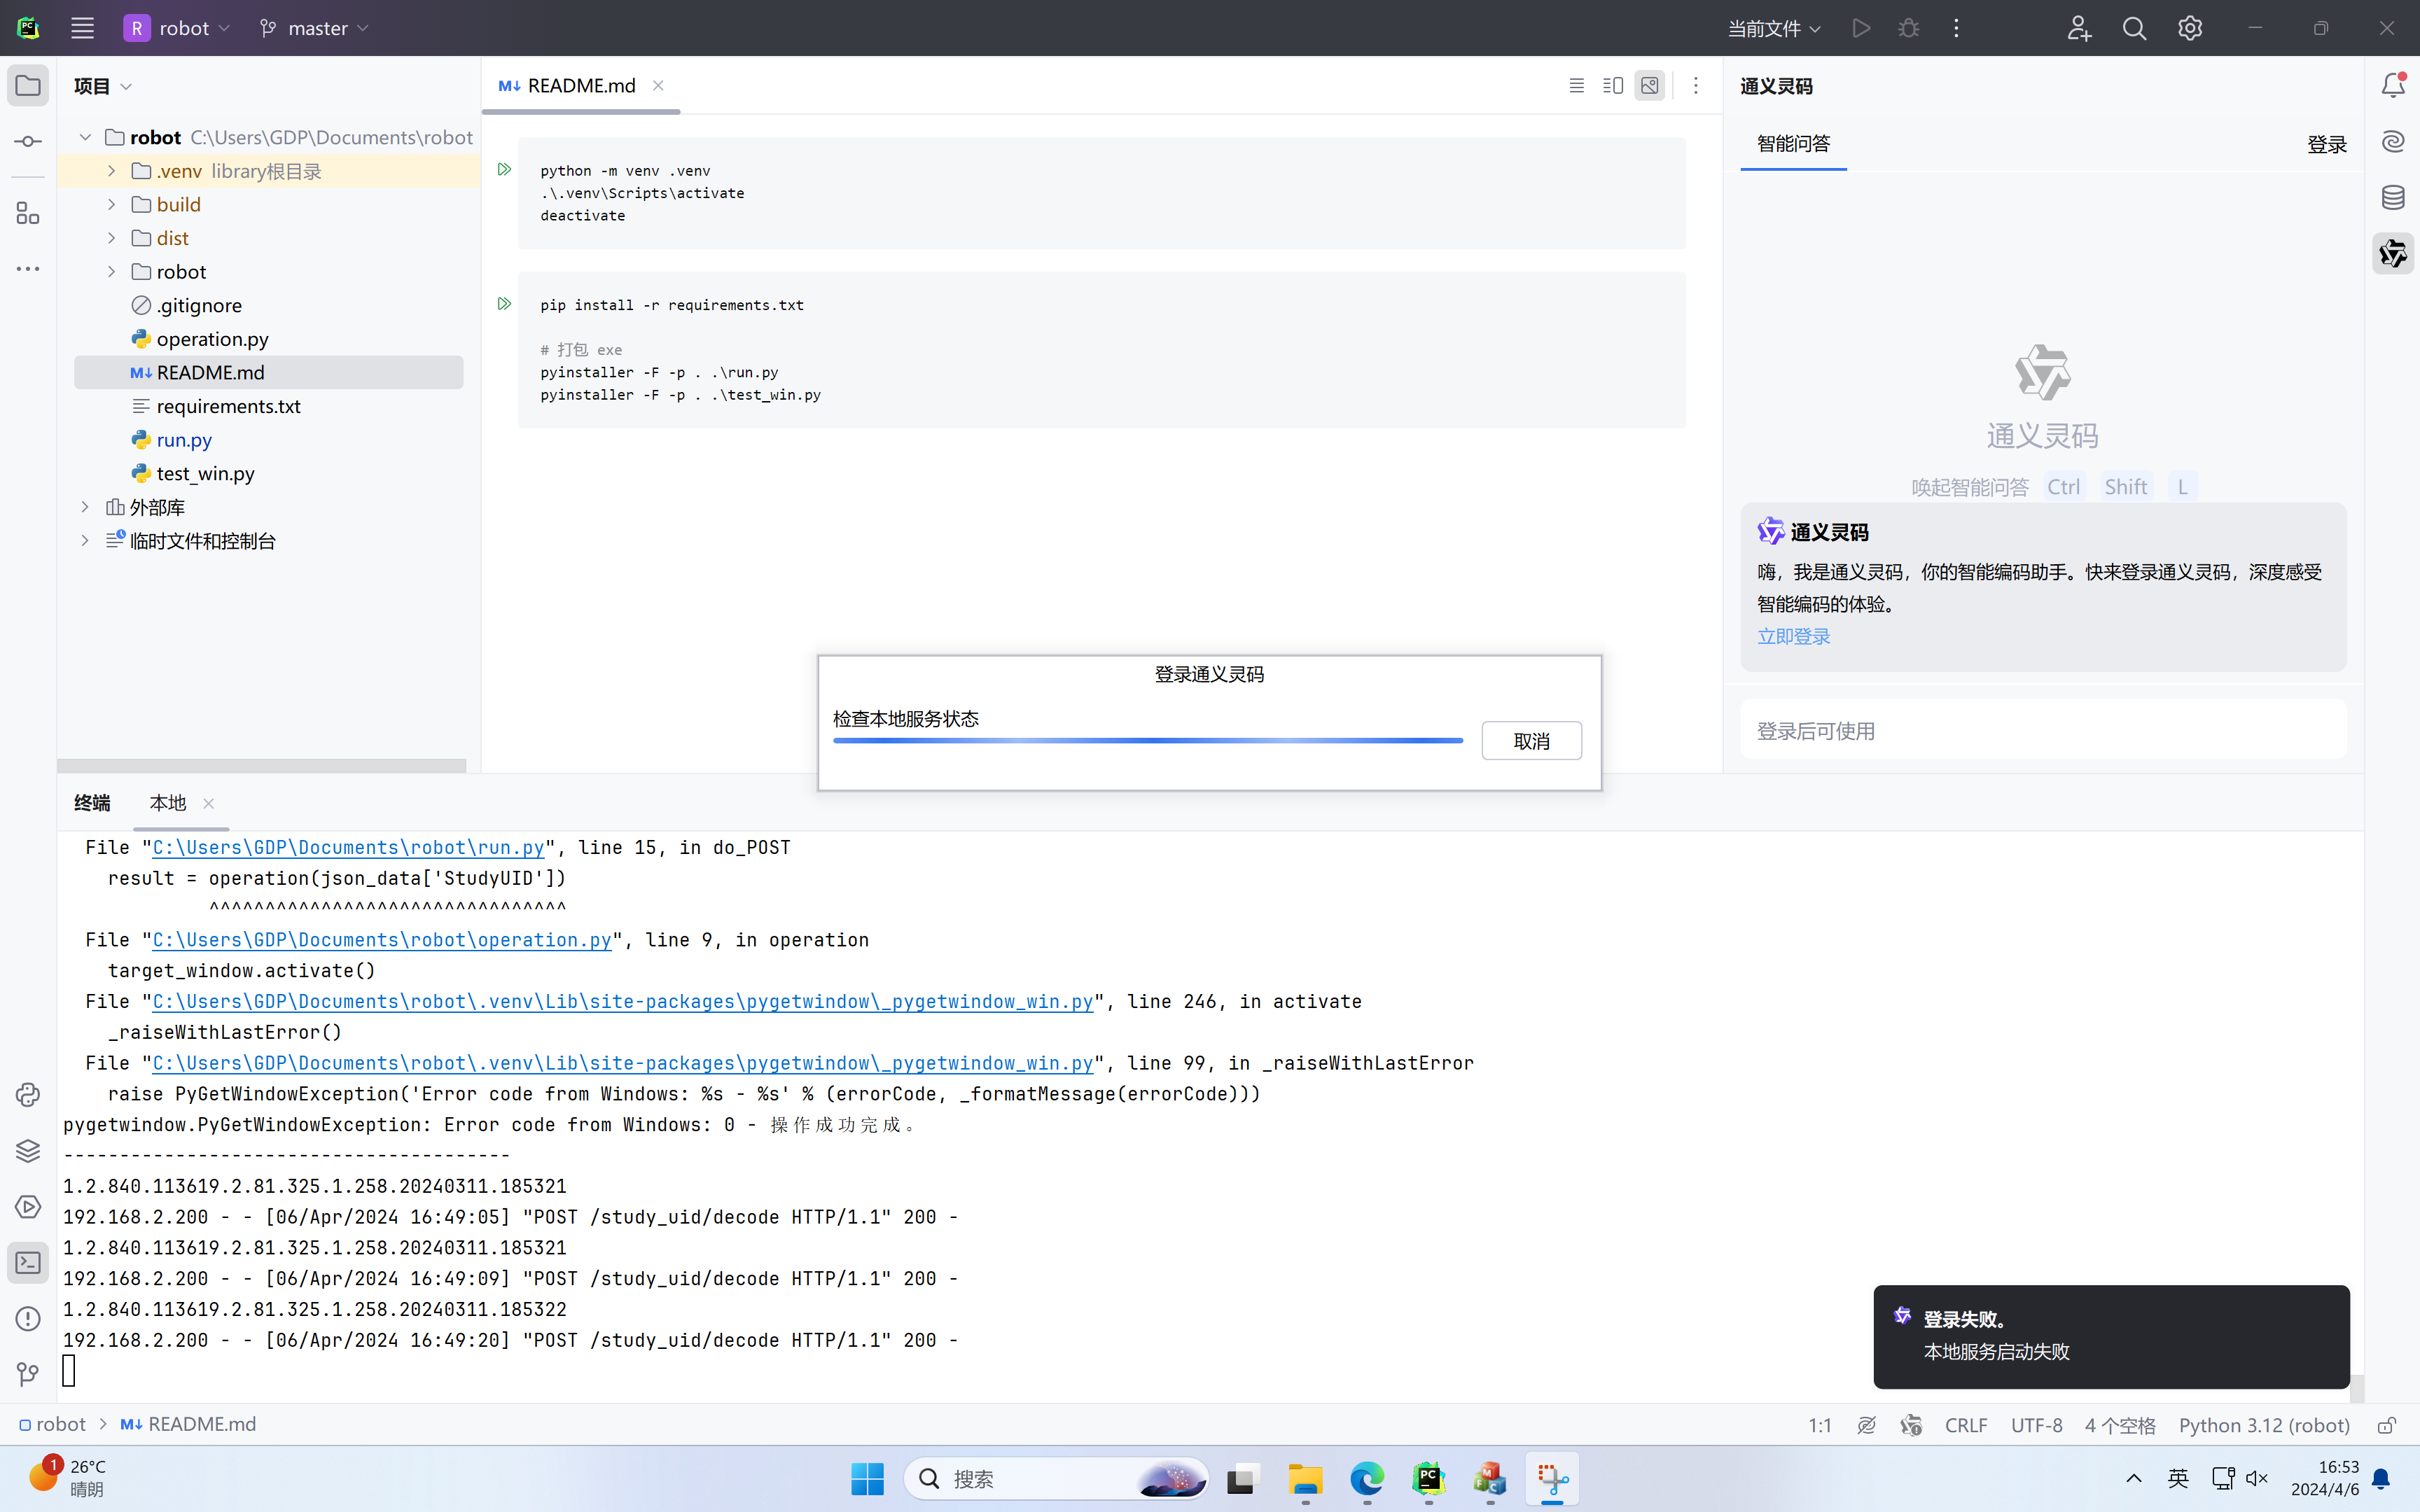This screenshot has height=1512, width=2420.
Task: Open more run actions menu
Action: (1956, 28)
